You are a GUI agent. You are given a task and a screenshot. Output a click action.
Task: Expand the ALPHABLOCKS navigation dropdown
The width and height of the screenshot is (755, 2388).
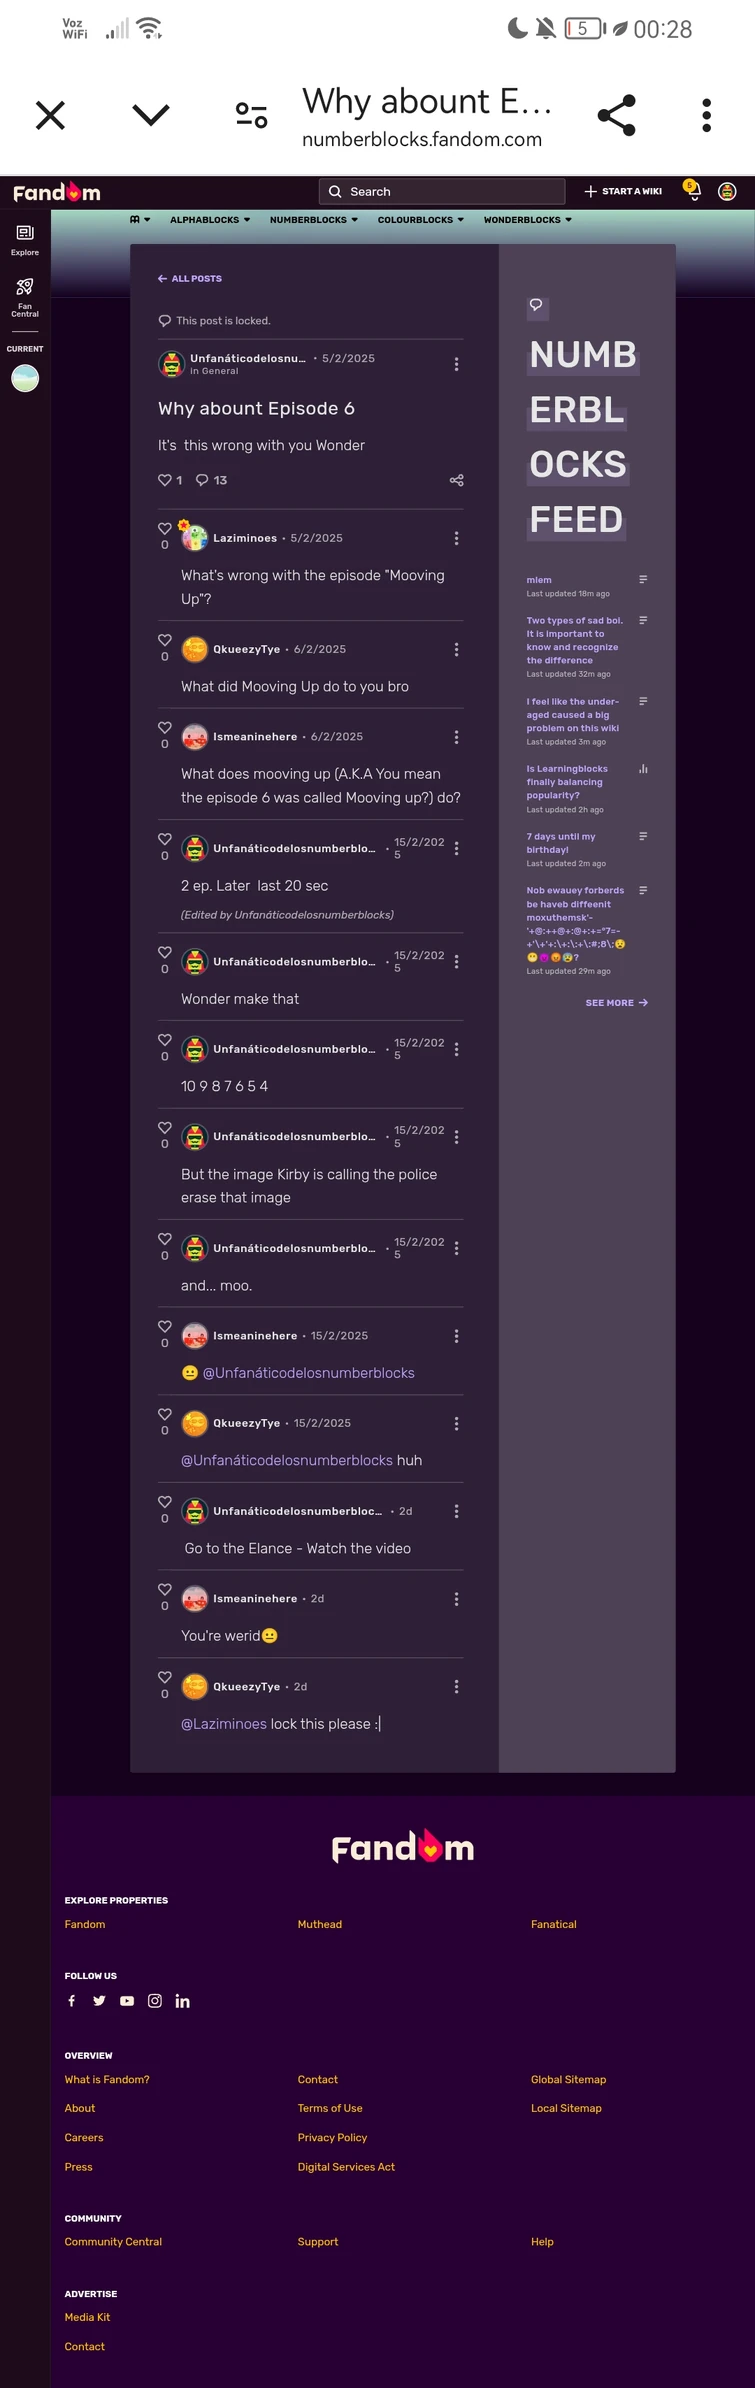(x=210, y=220)
